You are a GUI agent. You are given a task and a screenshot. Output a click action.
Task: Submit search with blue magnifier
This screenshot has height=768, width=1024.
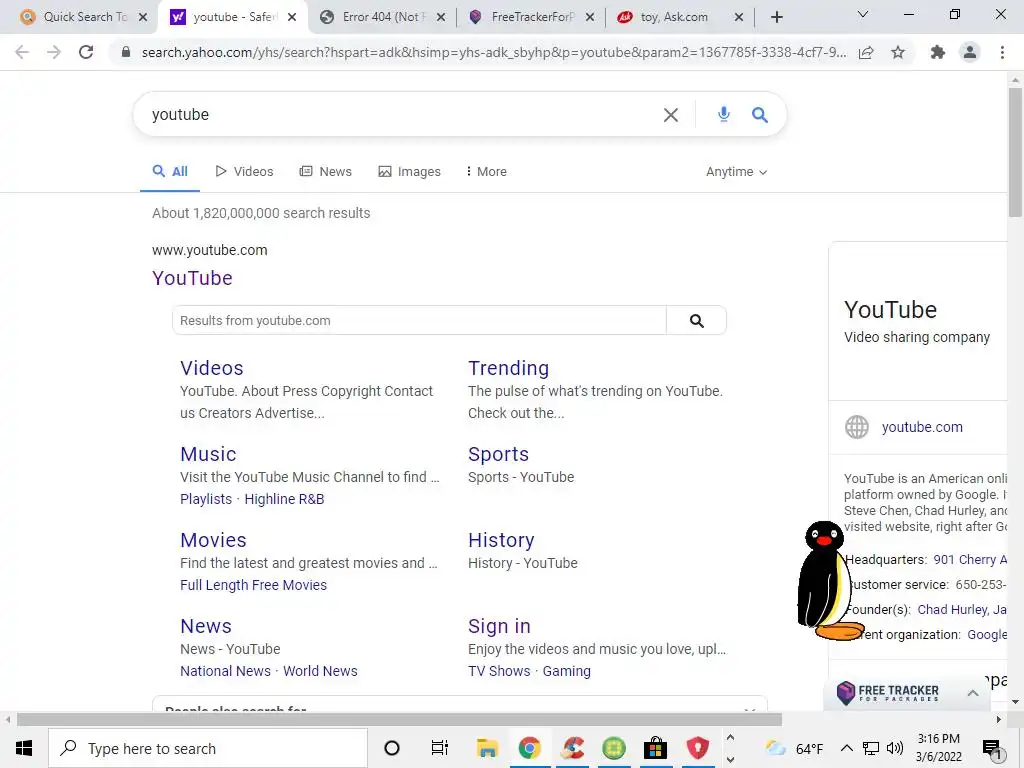pyautogui.click(x=760, y=115)
